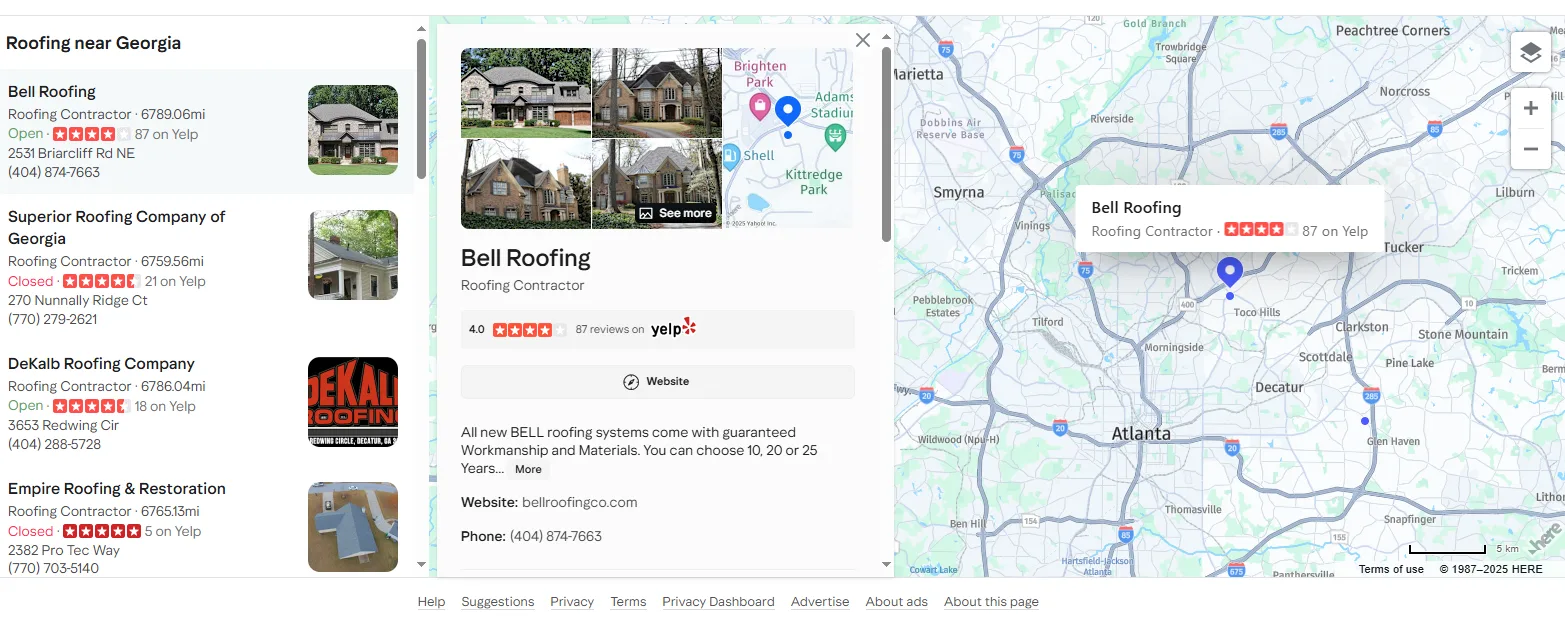Open the About this page link

pyautogui.click(x=991, y=602)
